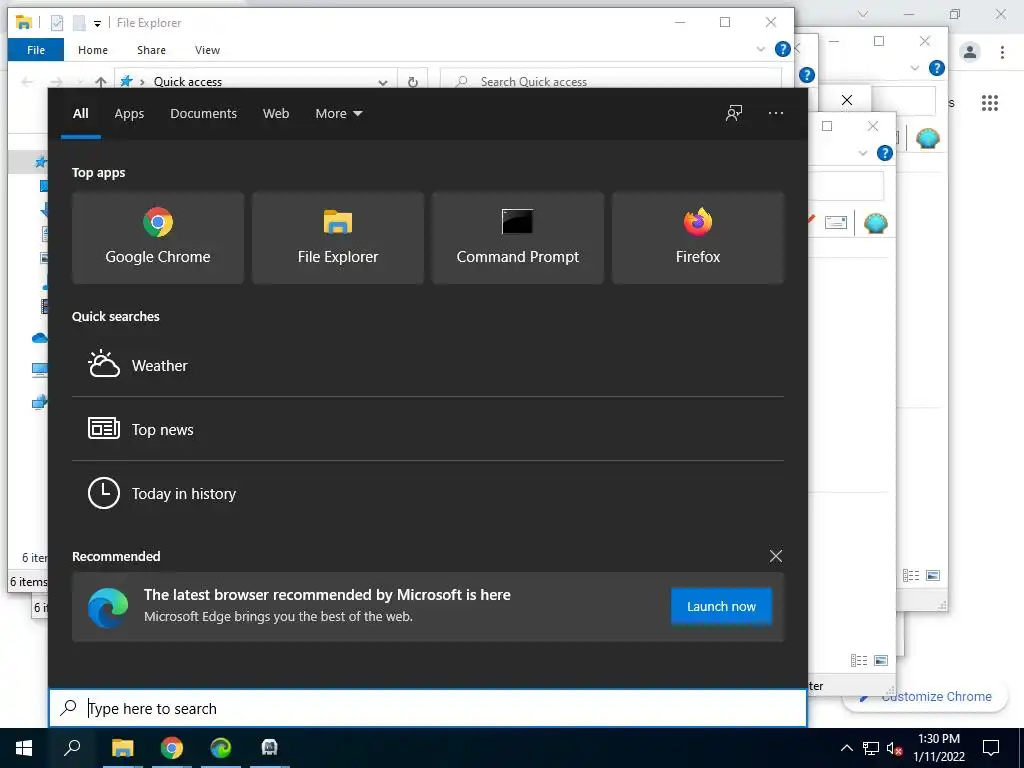1024x768 pixels.
Task: Open Customize Quick Access Toolbar dropdown arrow
Action: [97, 24]
